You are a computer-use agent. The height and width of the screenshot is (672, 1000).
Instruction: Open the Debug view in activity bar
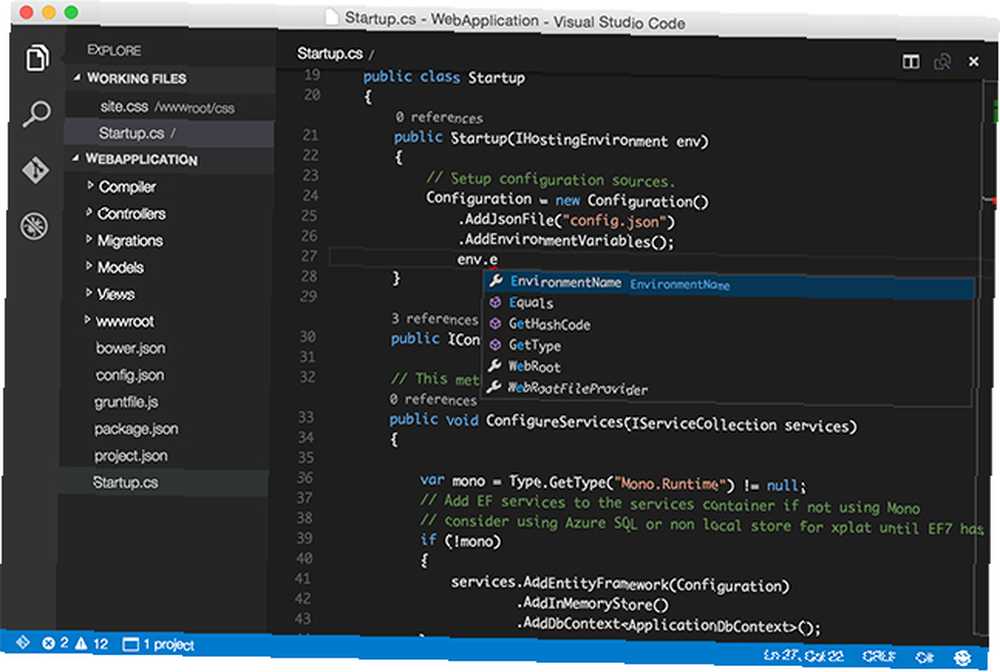tap(34, 226)
